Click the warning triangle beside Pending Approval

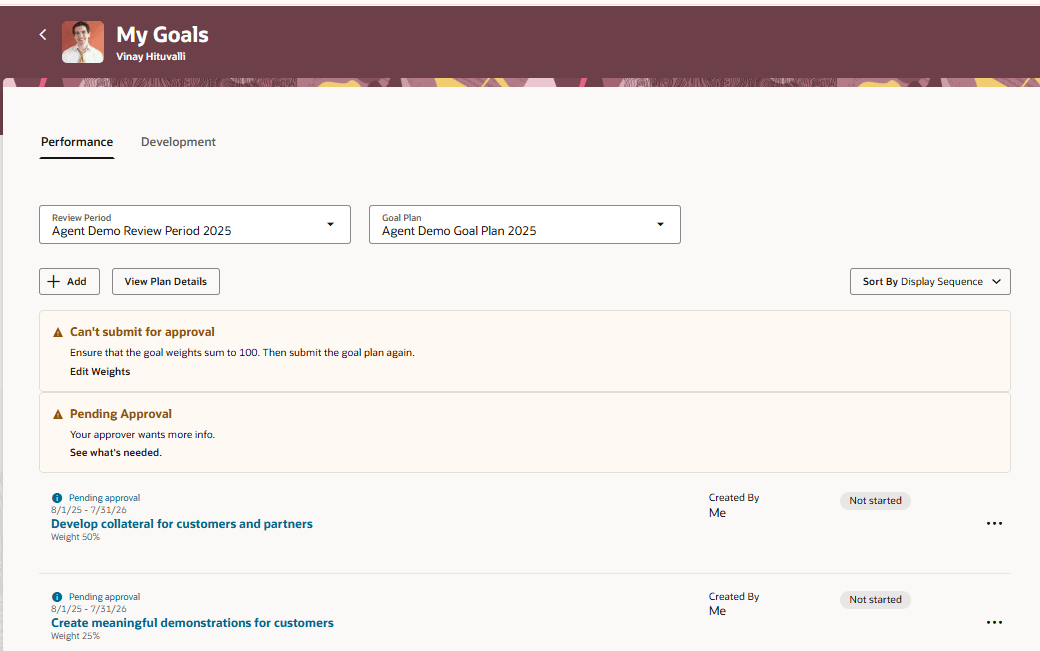point(57,413)
